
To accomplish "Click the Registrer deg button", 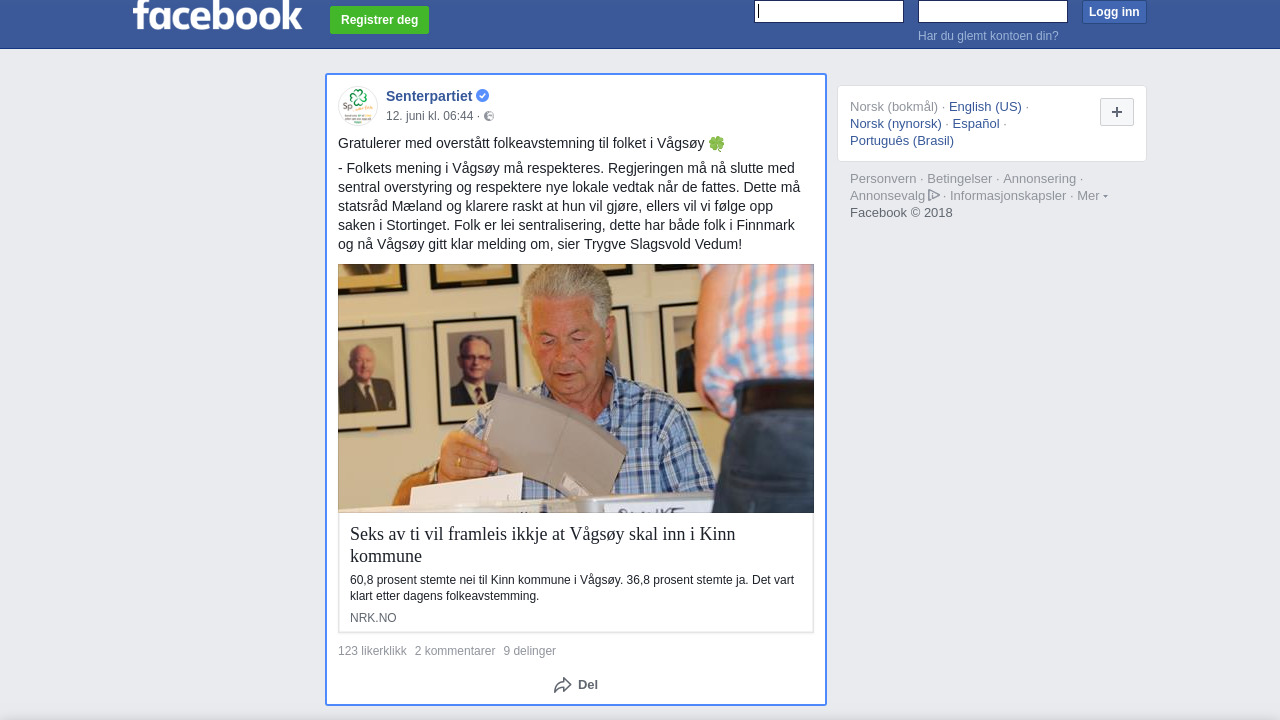I will point(379,20).
